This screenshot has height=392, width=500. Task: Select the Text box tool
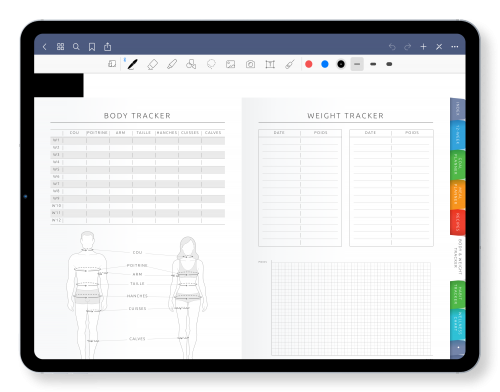pyautogui.click(x=270, y=64)
